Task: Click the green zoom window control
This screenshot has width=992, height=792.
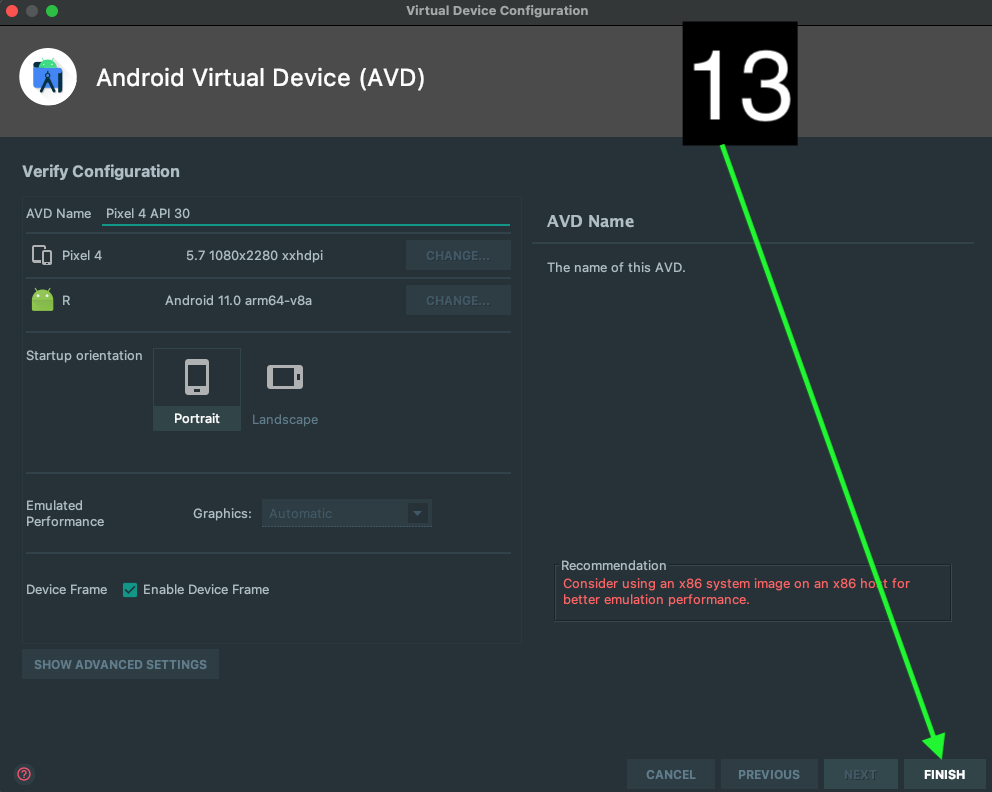Action: [51, 11]
